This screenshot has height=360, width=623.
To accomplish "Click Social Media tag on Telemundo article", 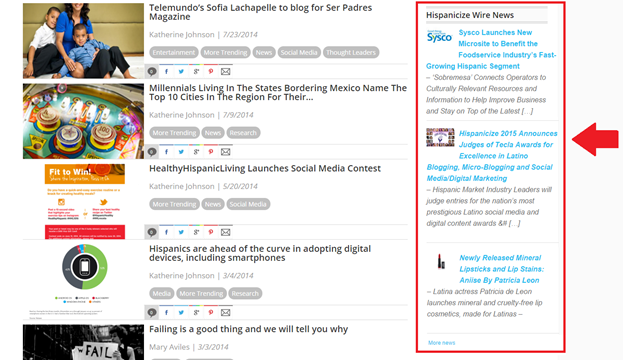I will click(299, 52).
